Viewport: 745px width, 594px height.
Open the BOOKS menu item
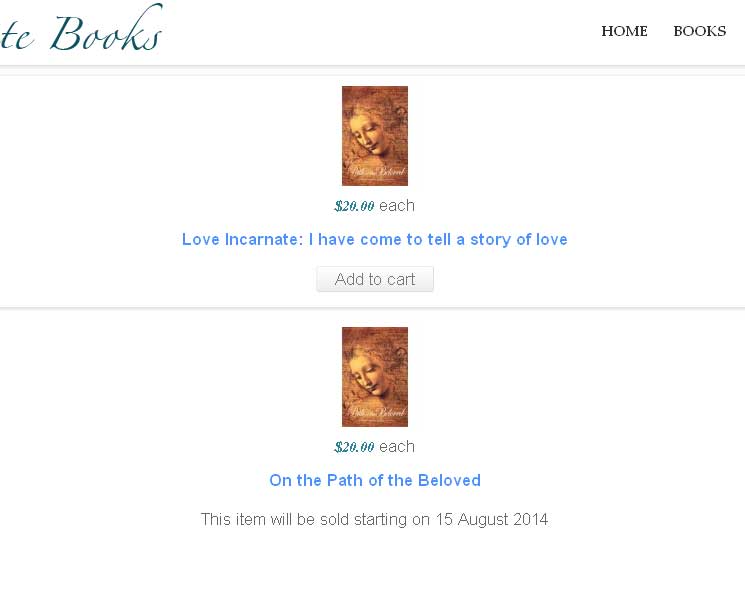(699, 31)
